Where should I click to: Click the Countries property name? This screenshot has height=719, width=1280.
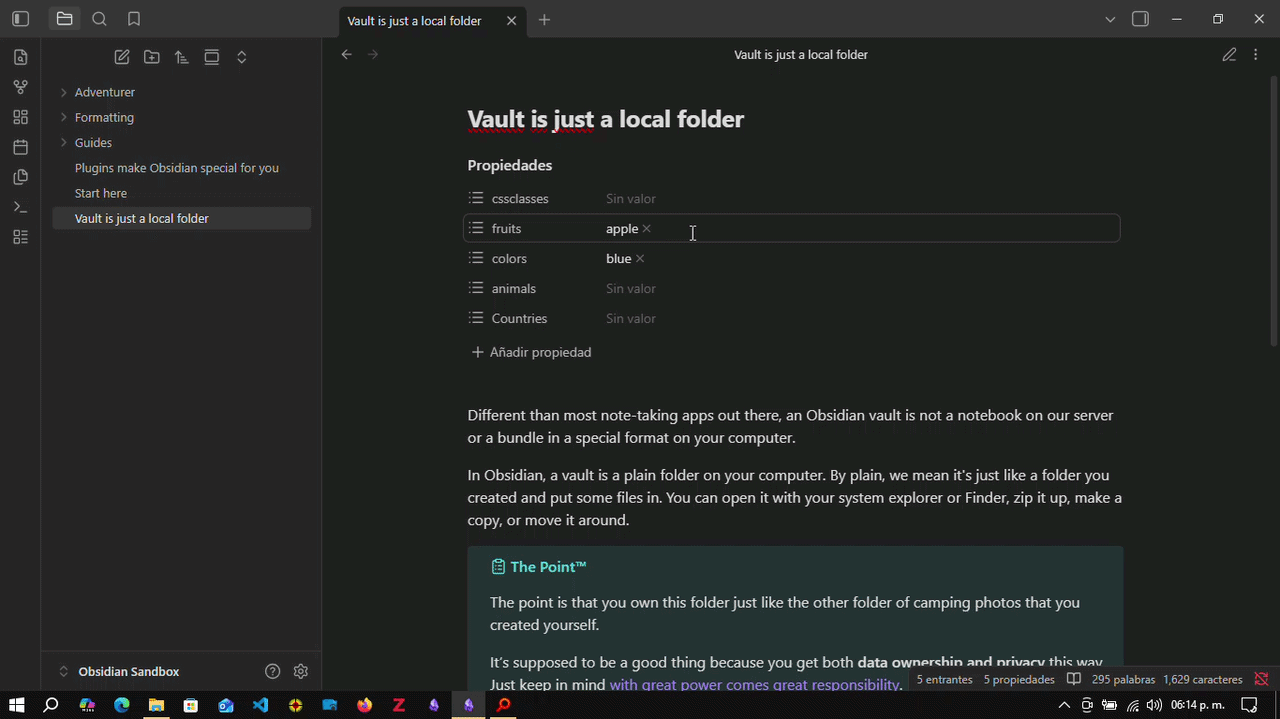click(519, 318)
